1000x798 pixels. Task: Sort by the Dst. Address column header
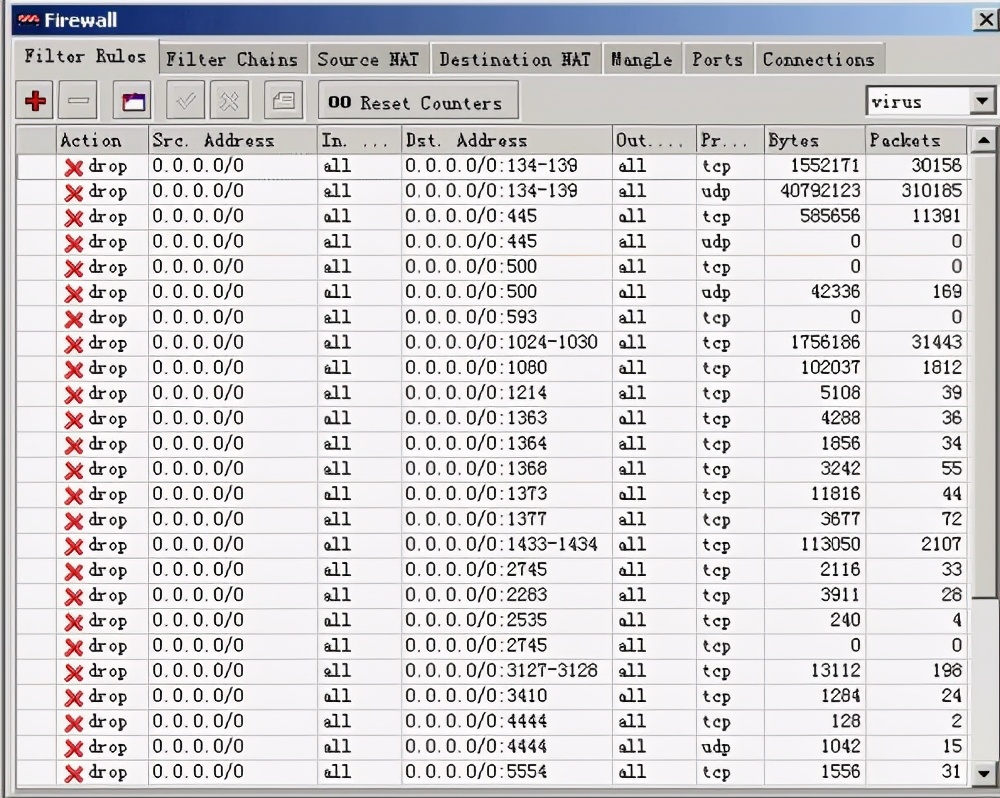point(506,140)
